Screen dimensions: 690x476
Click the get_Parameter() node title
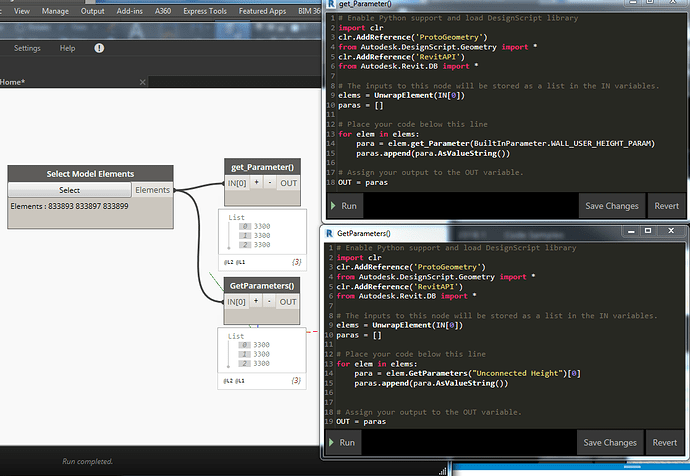(x=262, y=167)
